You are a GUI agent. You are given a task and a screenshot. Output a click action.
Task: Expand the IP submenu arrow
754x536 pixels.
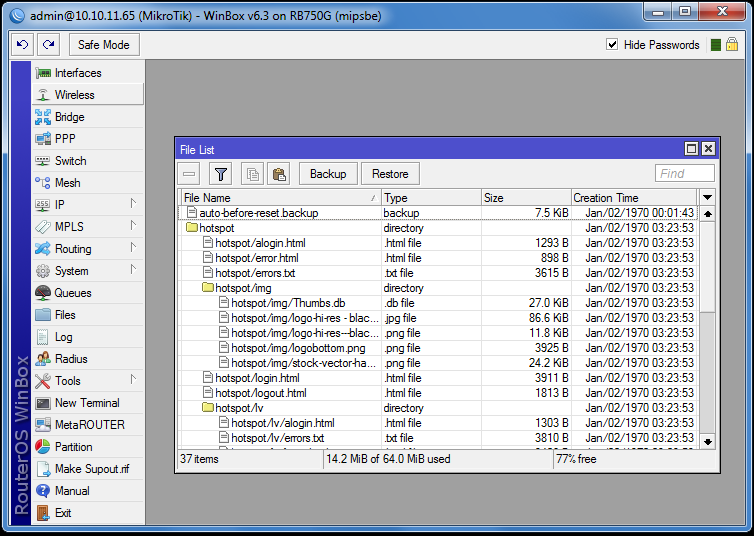134,204
